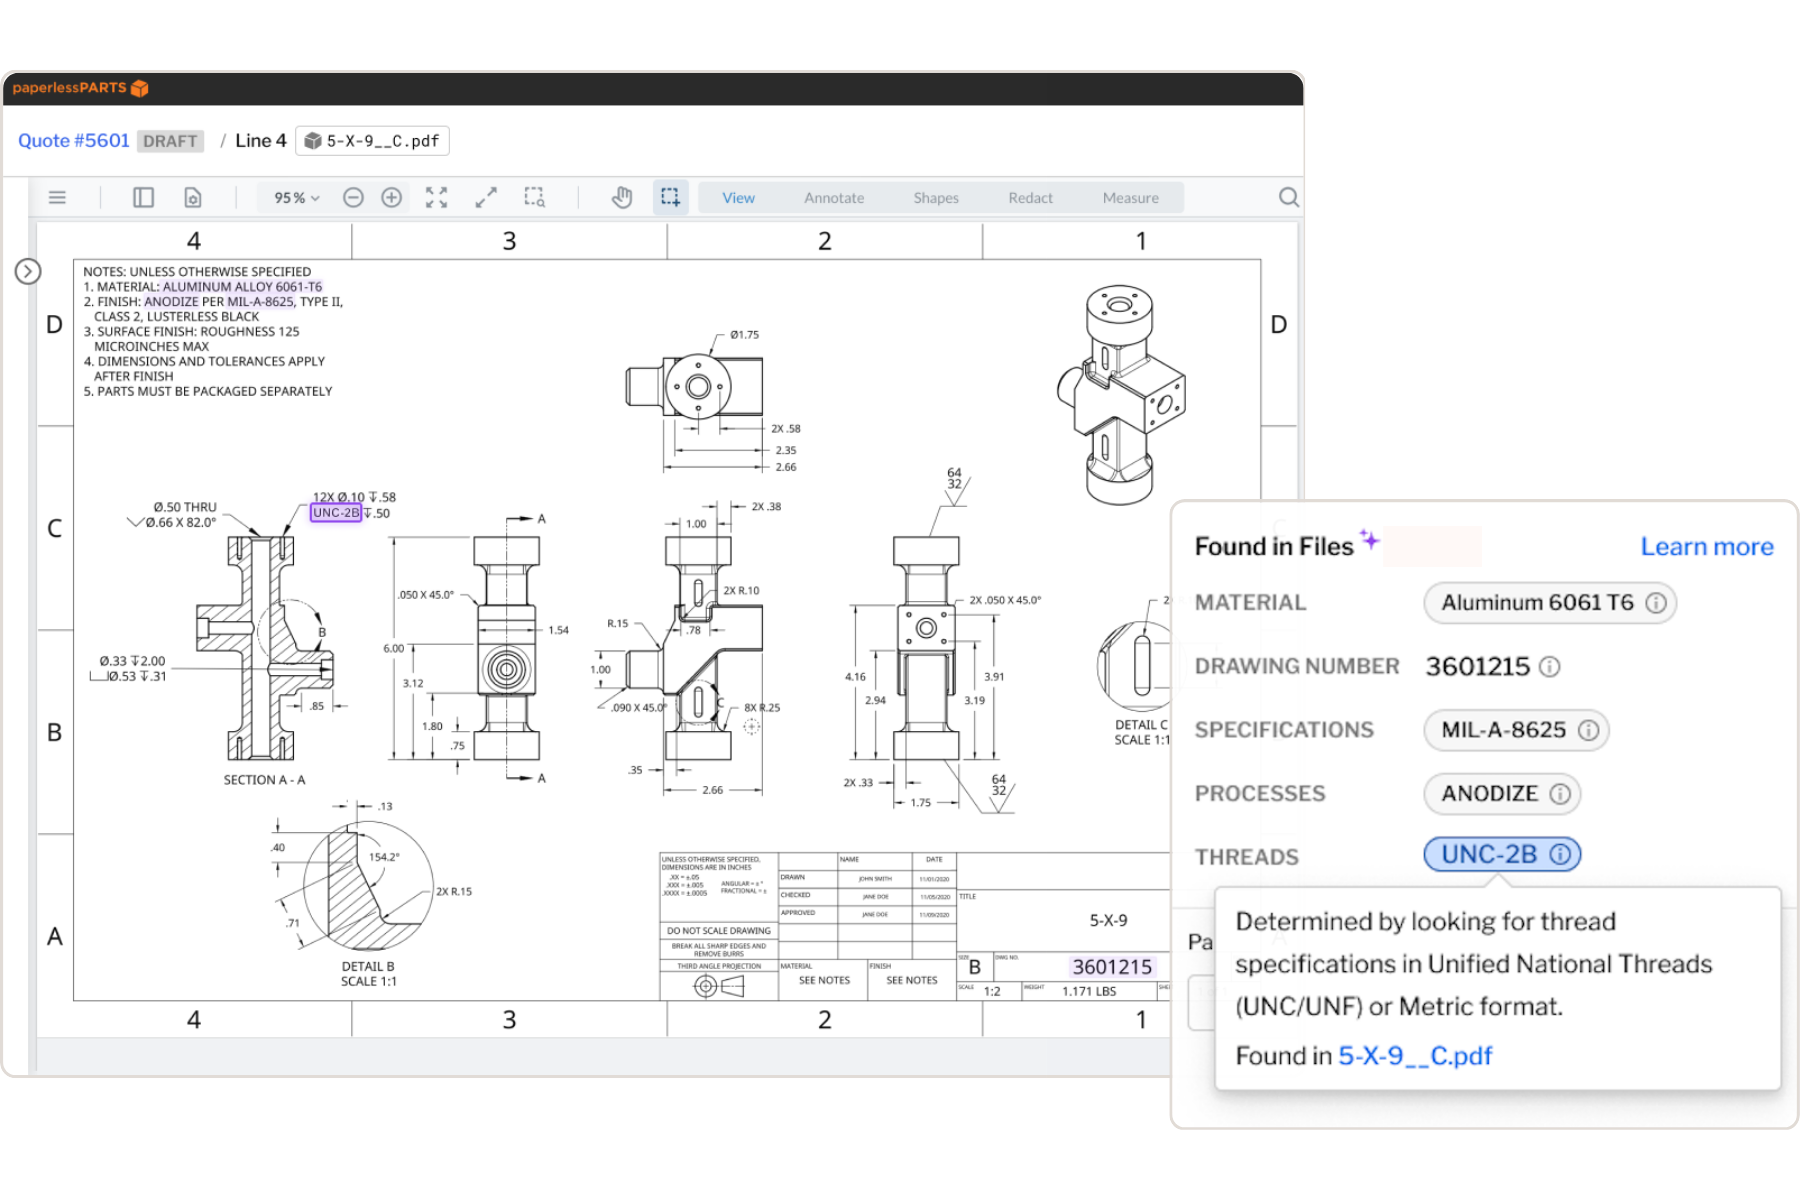
Task: Switch to the View tab
Action: (739, 198)
